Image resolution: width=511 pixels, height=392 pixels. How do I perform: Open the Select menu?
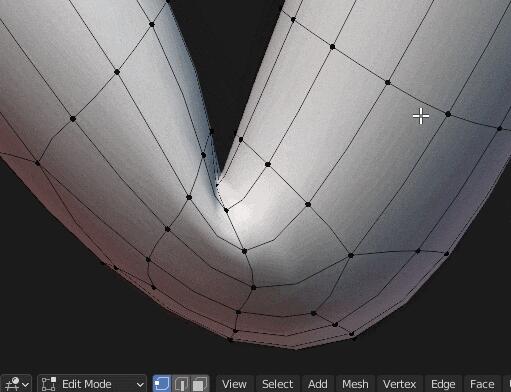click(277, 384)
